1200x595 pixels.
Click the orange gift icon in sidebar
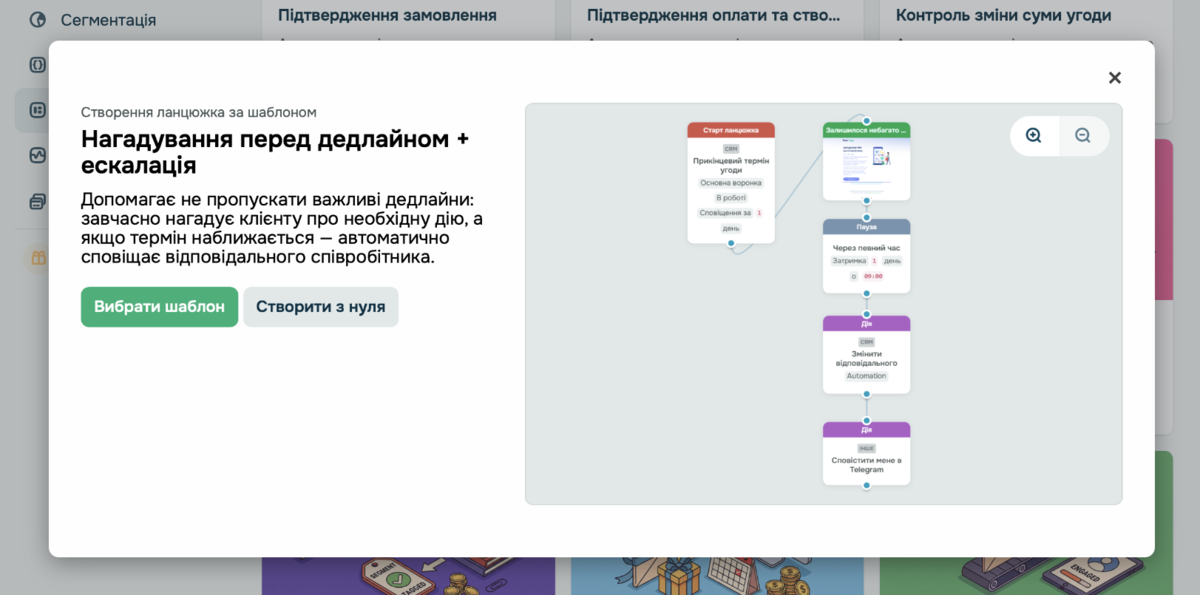click(x=38, y=258)
